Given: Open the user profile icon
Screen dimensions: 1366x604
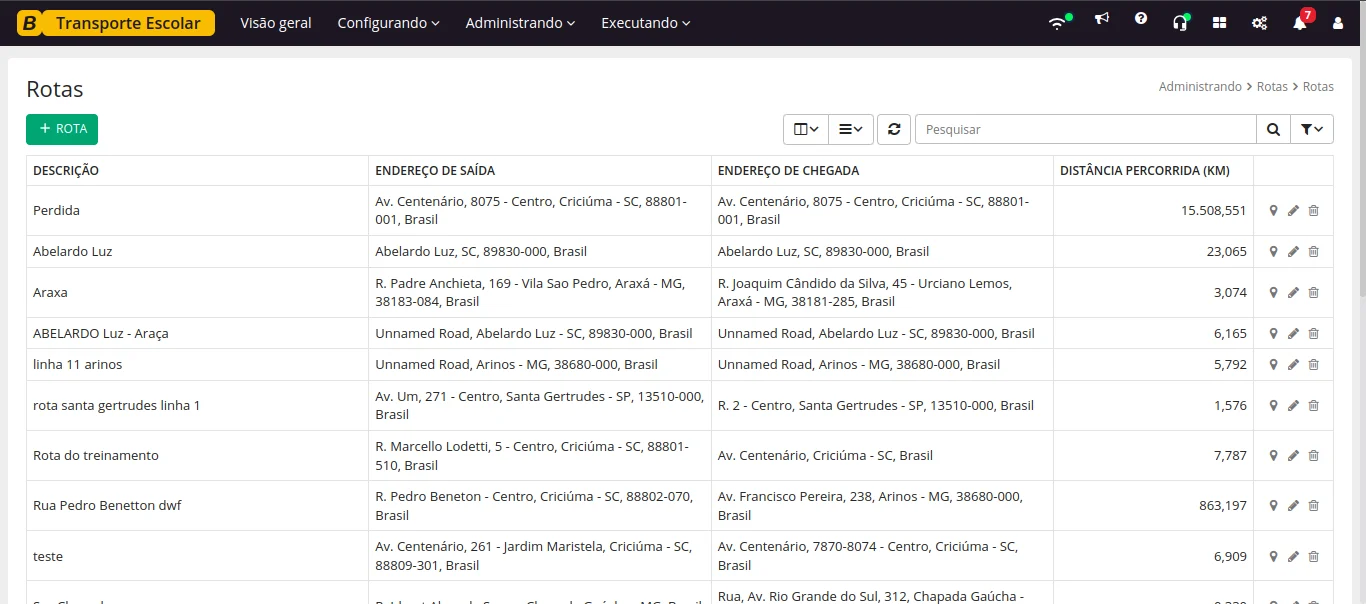Looking at the screenshot, I should click(1338, 23).
